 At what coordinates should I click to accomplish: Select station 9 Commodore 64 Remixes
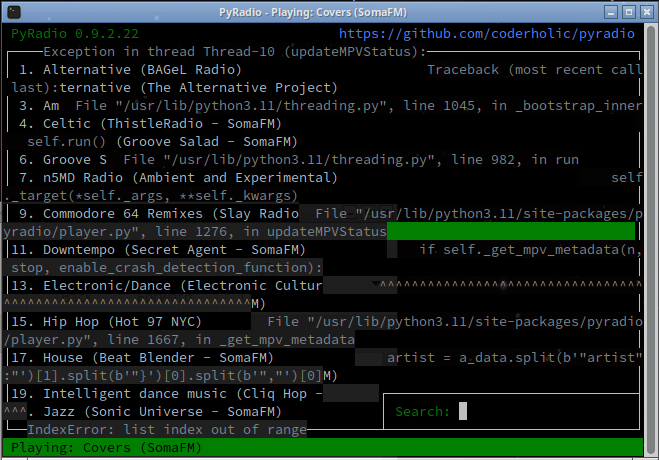[159, 214]
